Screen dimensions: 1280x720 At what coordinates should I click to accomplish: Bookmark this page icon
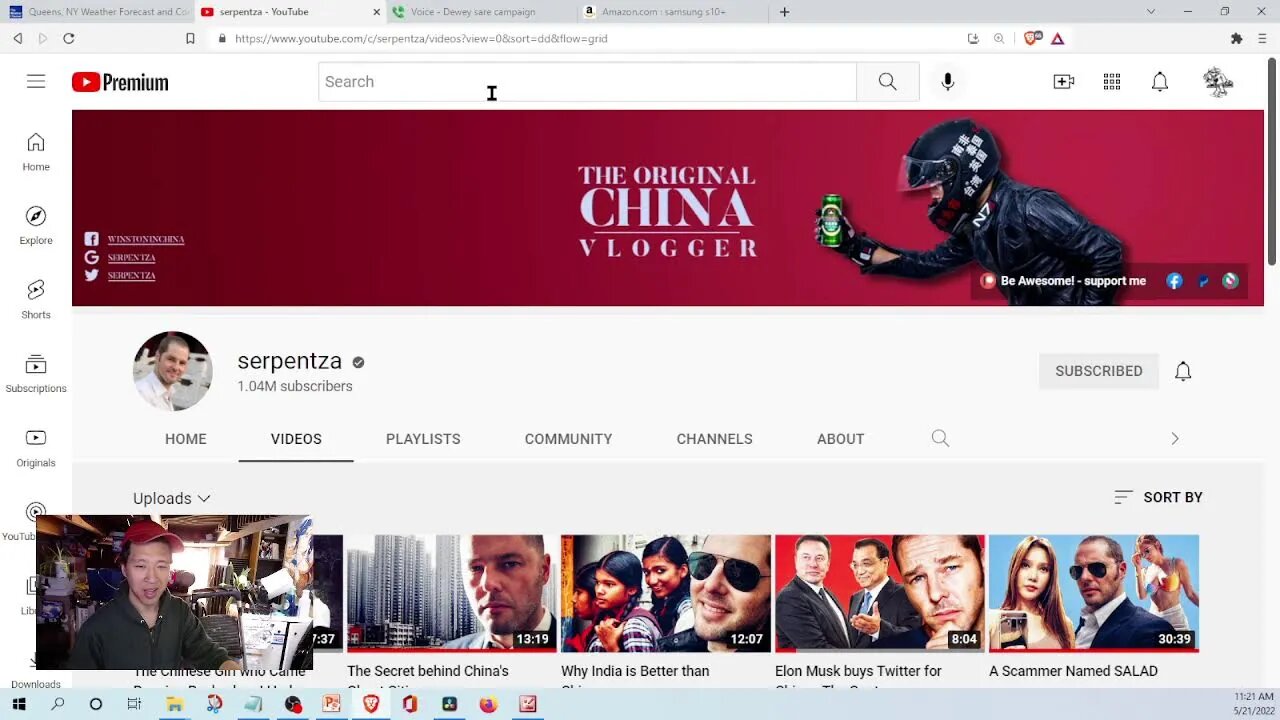190,38
